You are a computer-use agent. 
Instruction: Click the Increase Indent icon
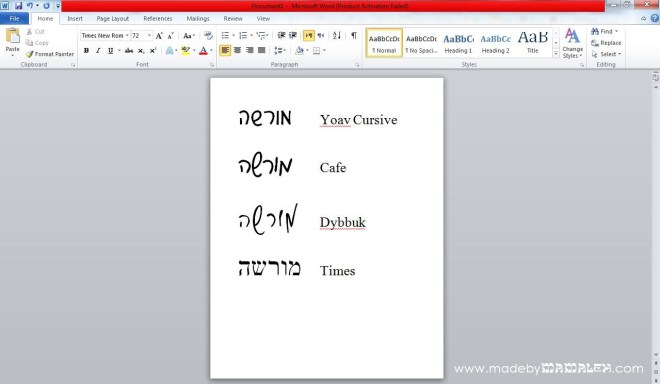pos(293,36)
